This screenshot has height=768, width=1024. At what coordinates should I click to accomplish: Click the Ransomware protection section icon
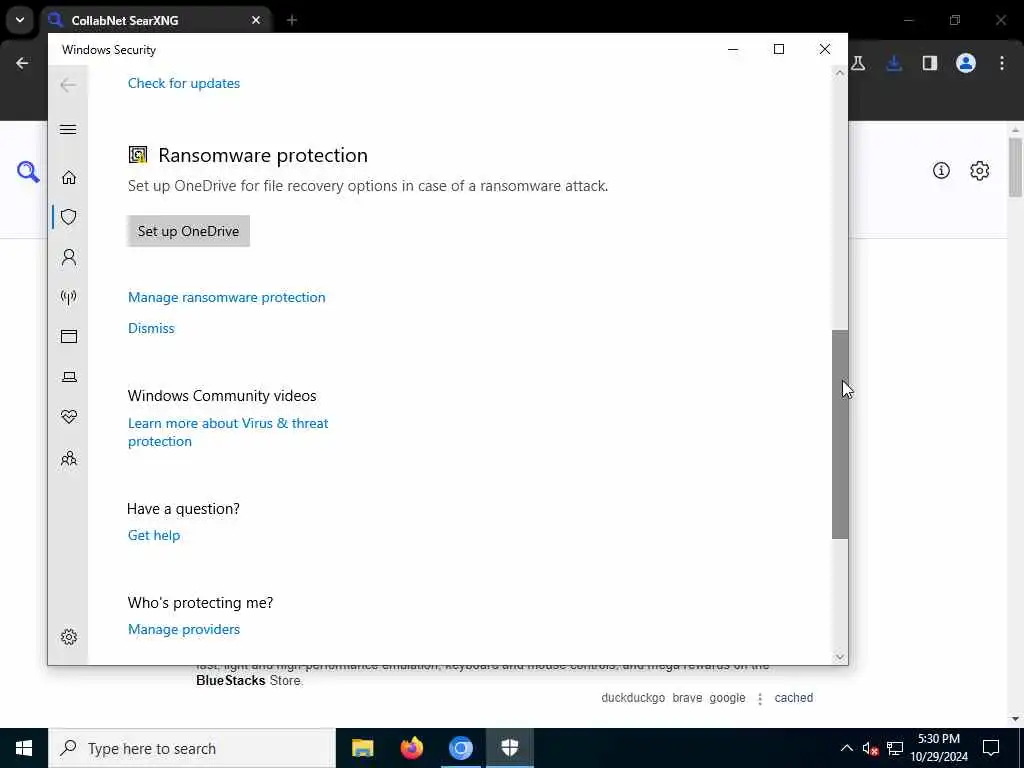tap(138, 155)
